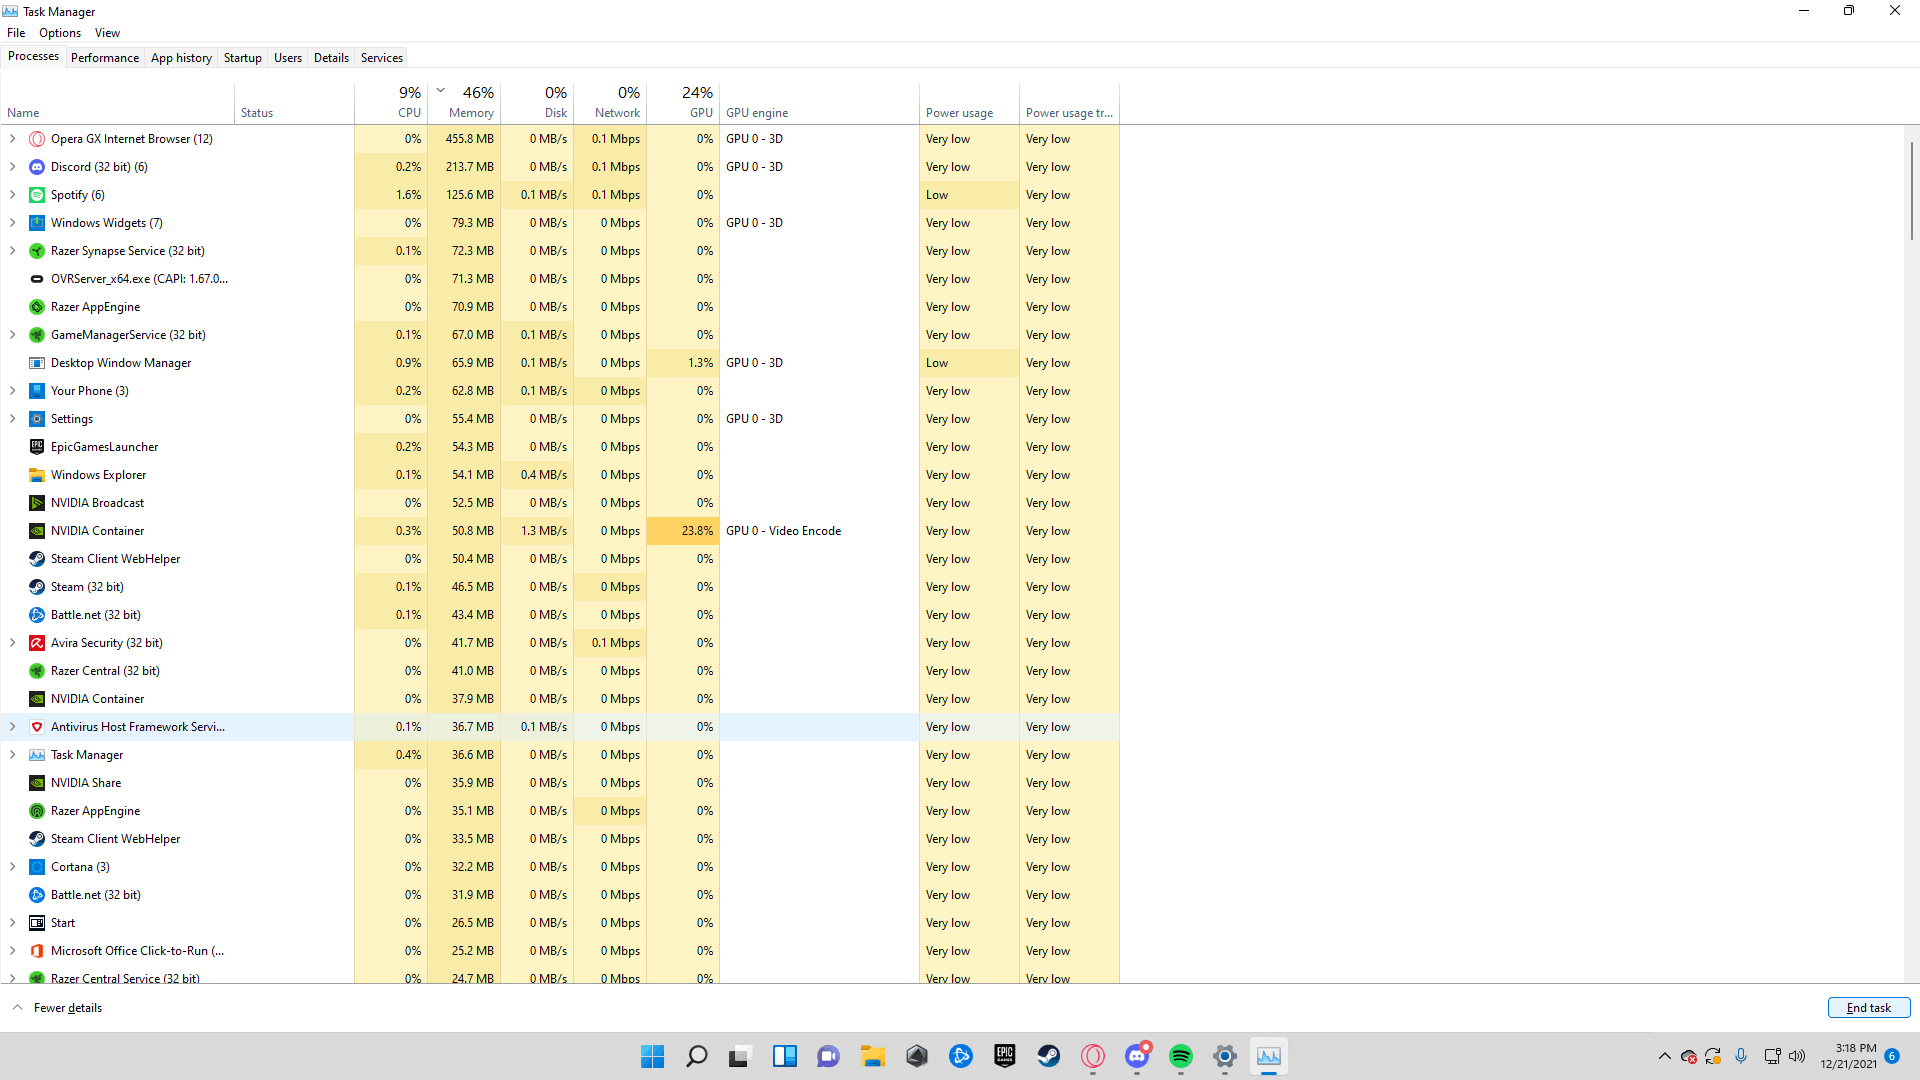
Task: Switch to the App history tab
Action: (181, 58)
